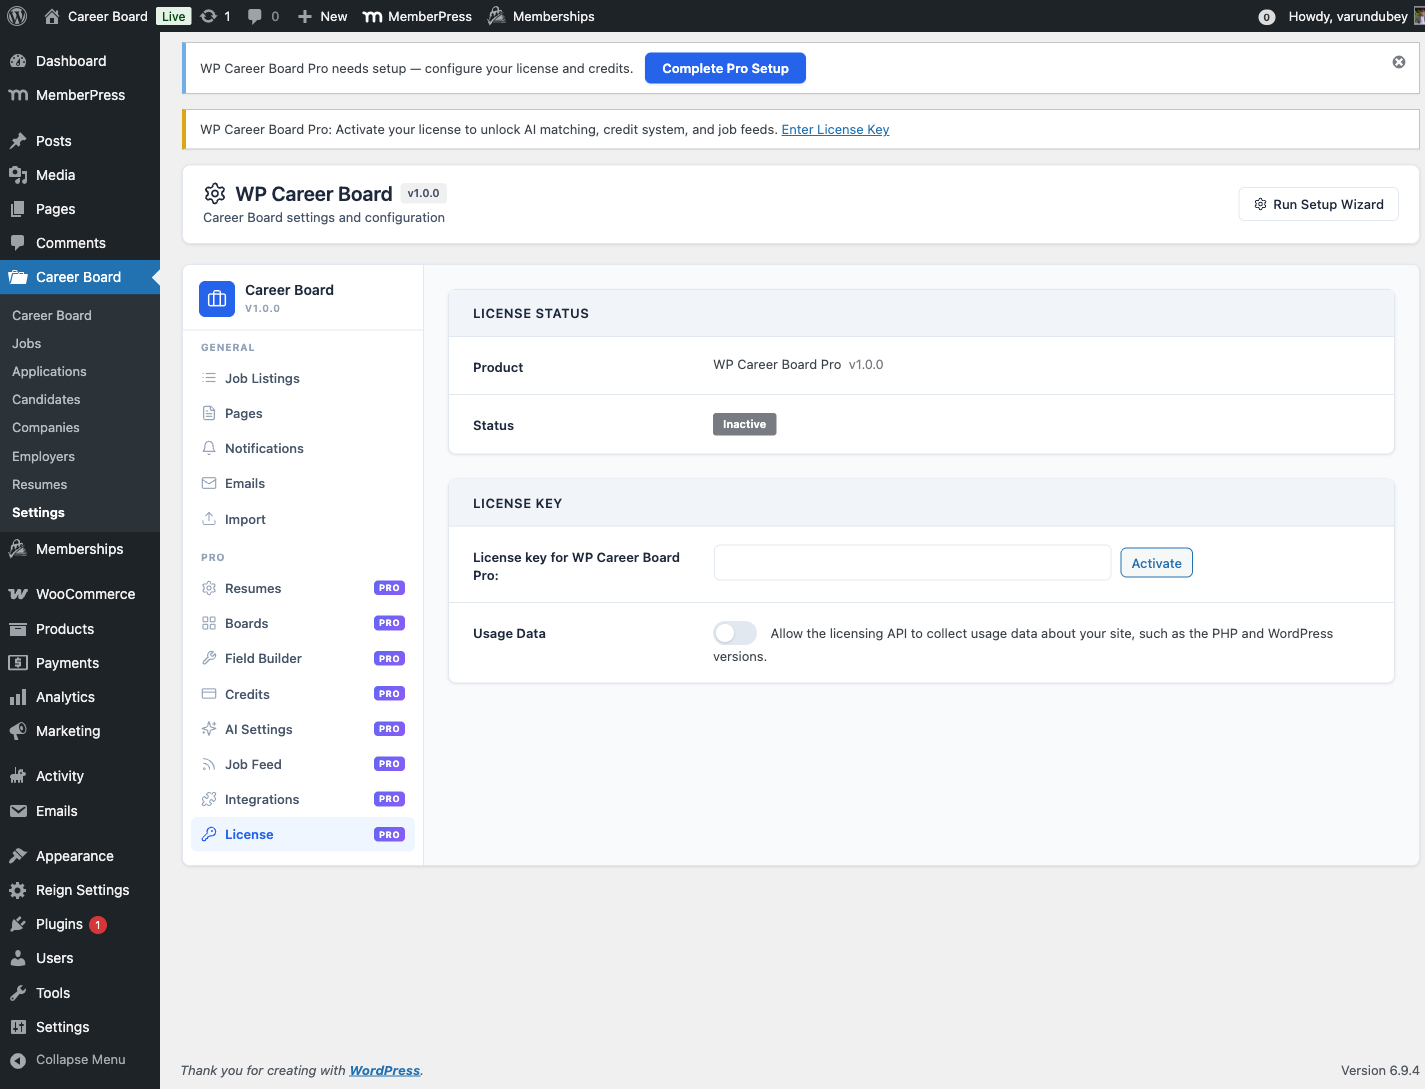This screenshot has height=1089, width=1425.
Task: Click into the license key input field
Action: 912,563
